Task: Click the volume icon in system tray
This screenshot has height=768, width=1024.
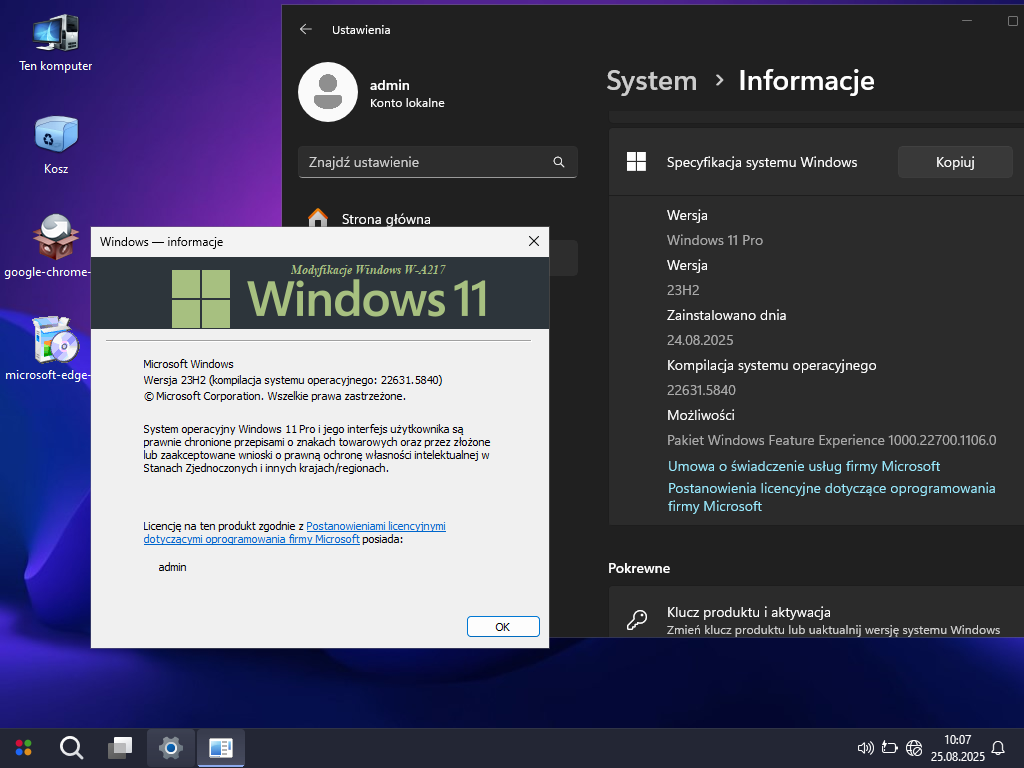Action: point(866,747)
